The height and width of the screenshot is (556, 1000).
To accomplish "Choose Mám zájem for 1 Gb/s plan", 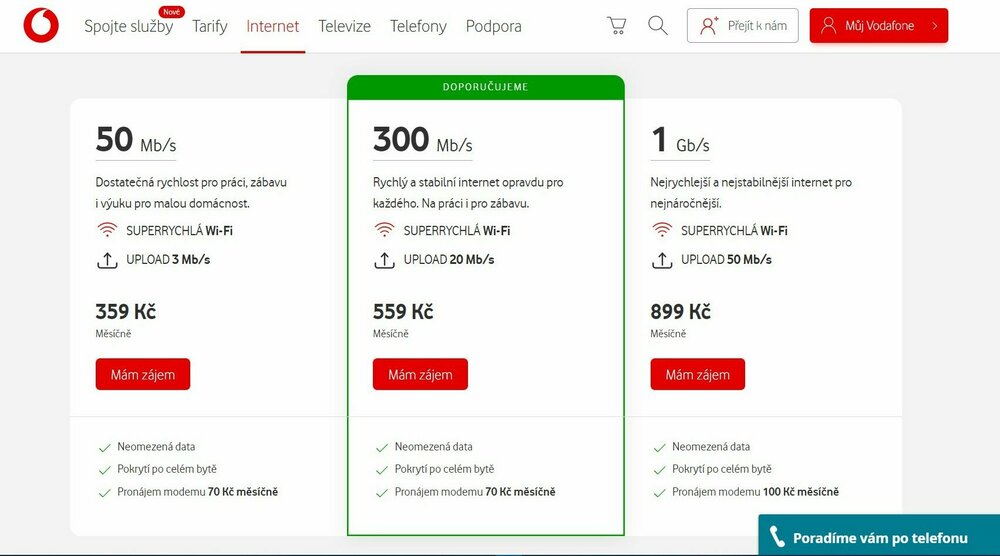I will point(697,375).
